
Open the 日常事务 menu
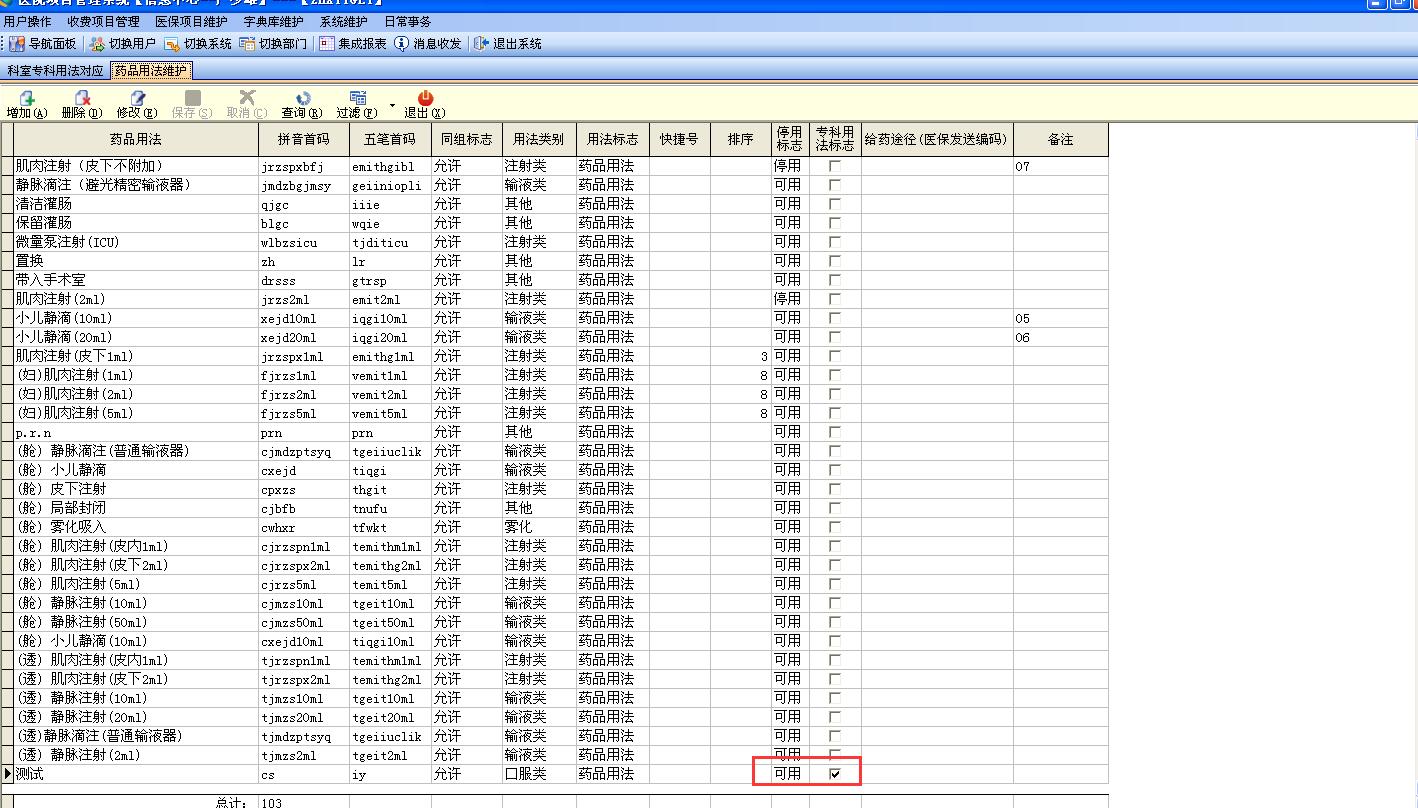click(408, 21)
